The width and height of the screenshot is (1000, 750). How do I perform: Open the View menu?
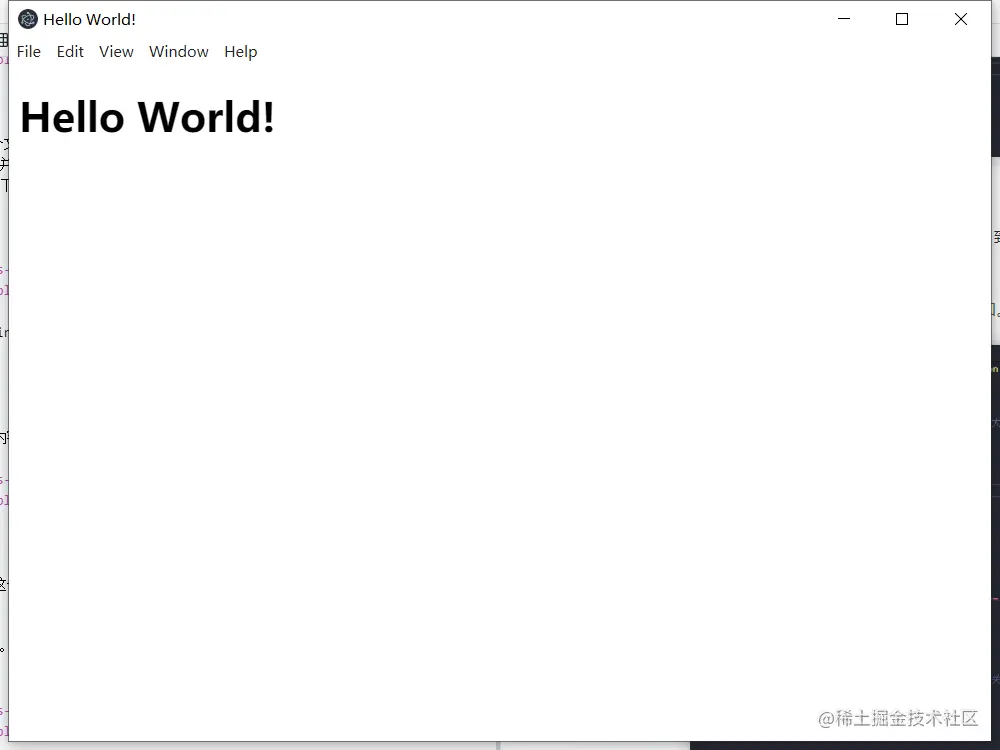pyautogui.click(x=116, y=51)
